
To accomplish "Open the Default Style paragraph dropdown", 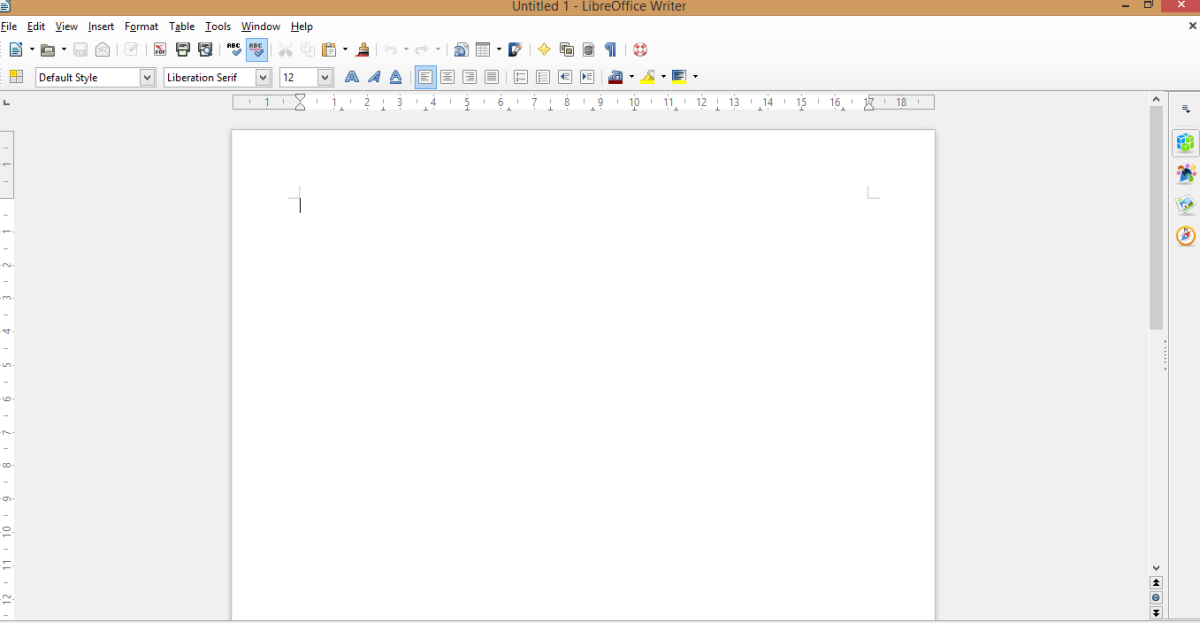I will 146,77.
